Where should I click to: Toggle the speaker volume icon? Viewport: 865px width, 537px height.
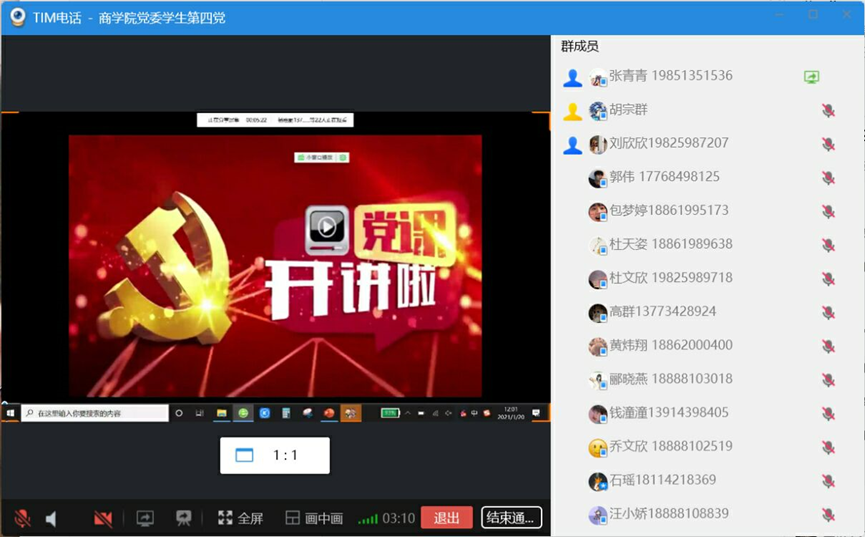[x=51, y=518]
